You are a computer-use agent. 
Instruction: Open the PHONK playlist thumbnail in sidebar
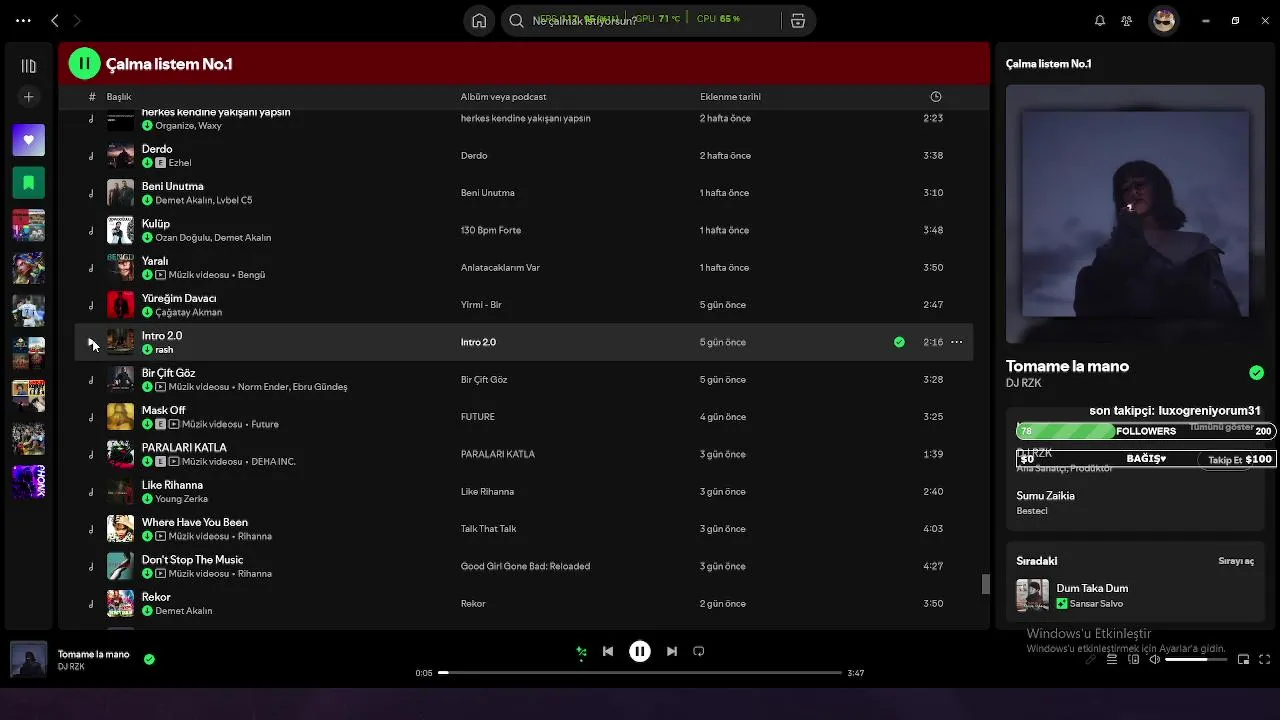[x=28, y=482]
